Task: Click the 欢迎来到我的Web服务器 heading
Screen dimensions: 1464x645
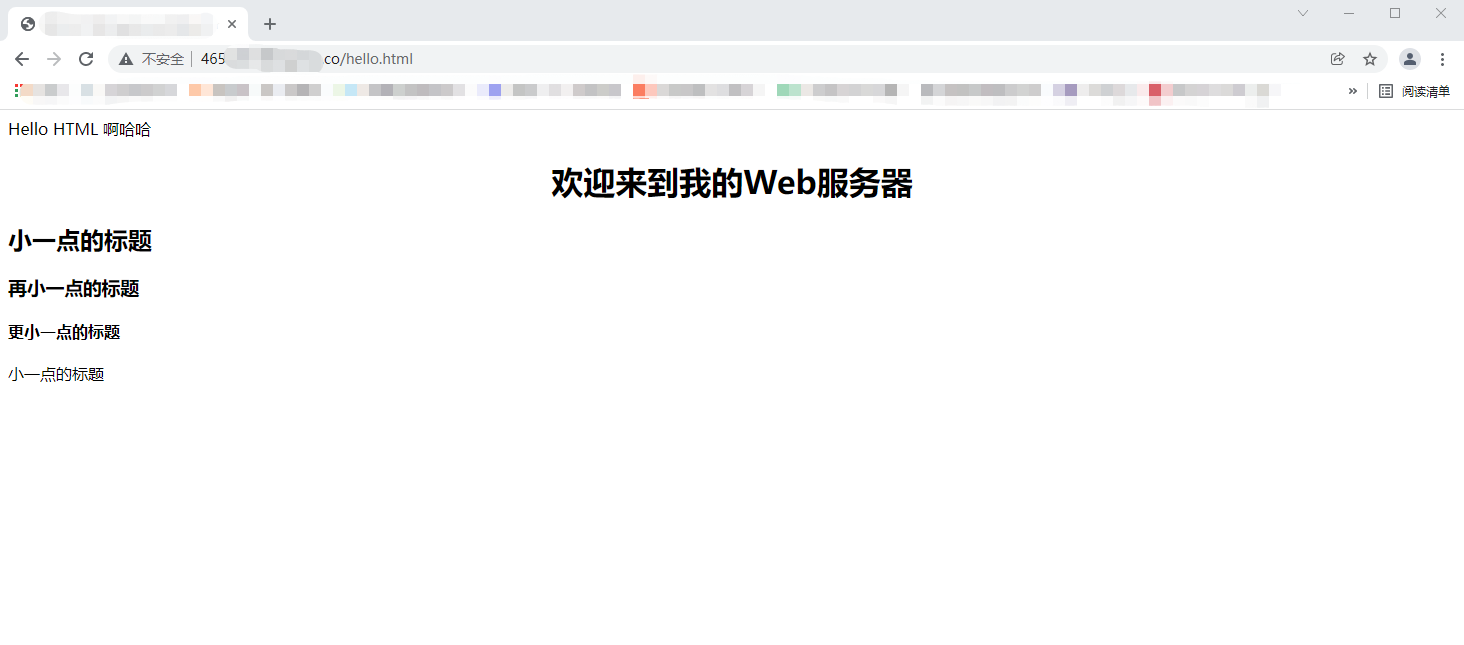Action: 731,184
